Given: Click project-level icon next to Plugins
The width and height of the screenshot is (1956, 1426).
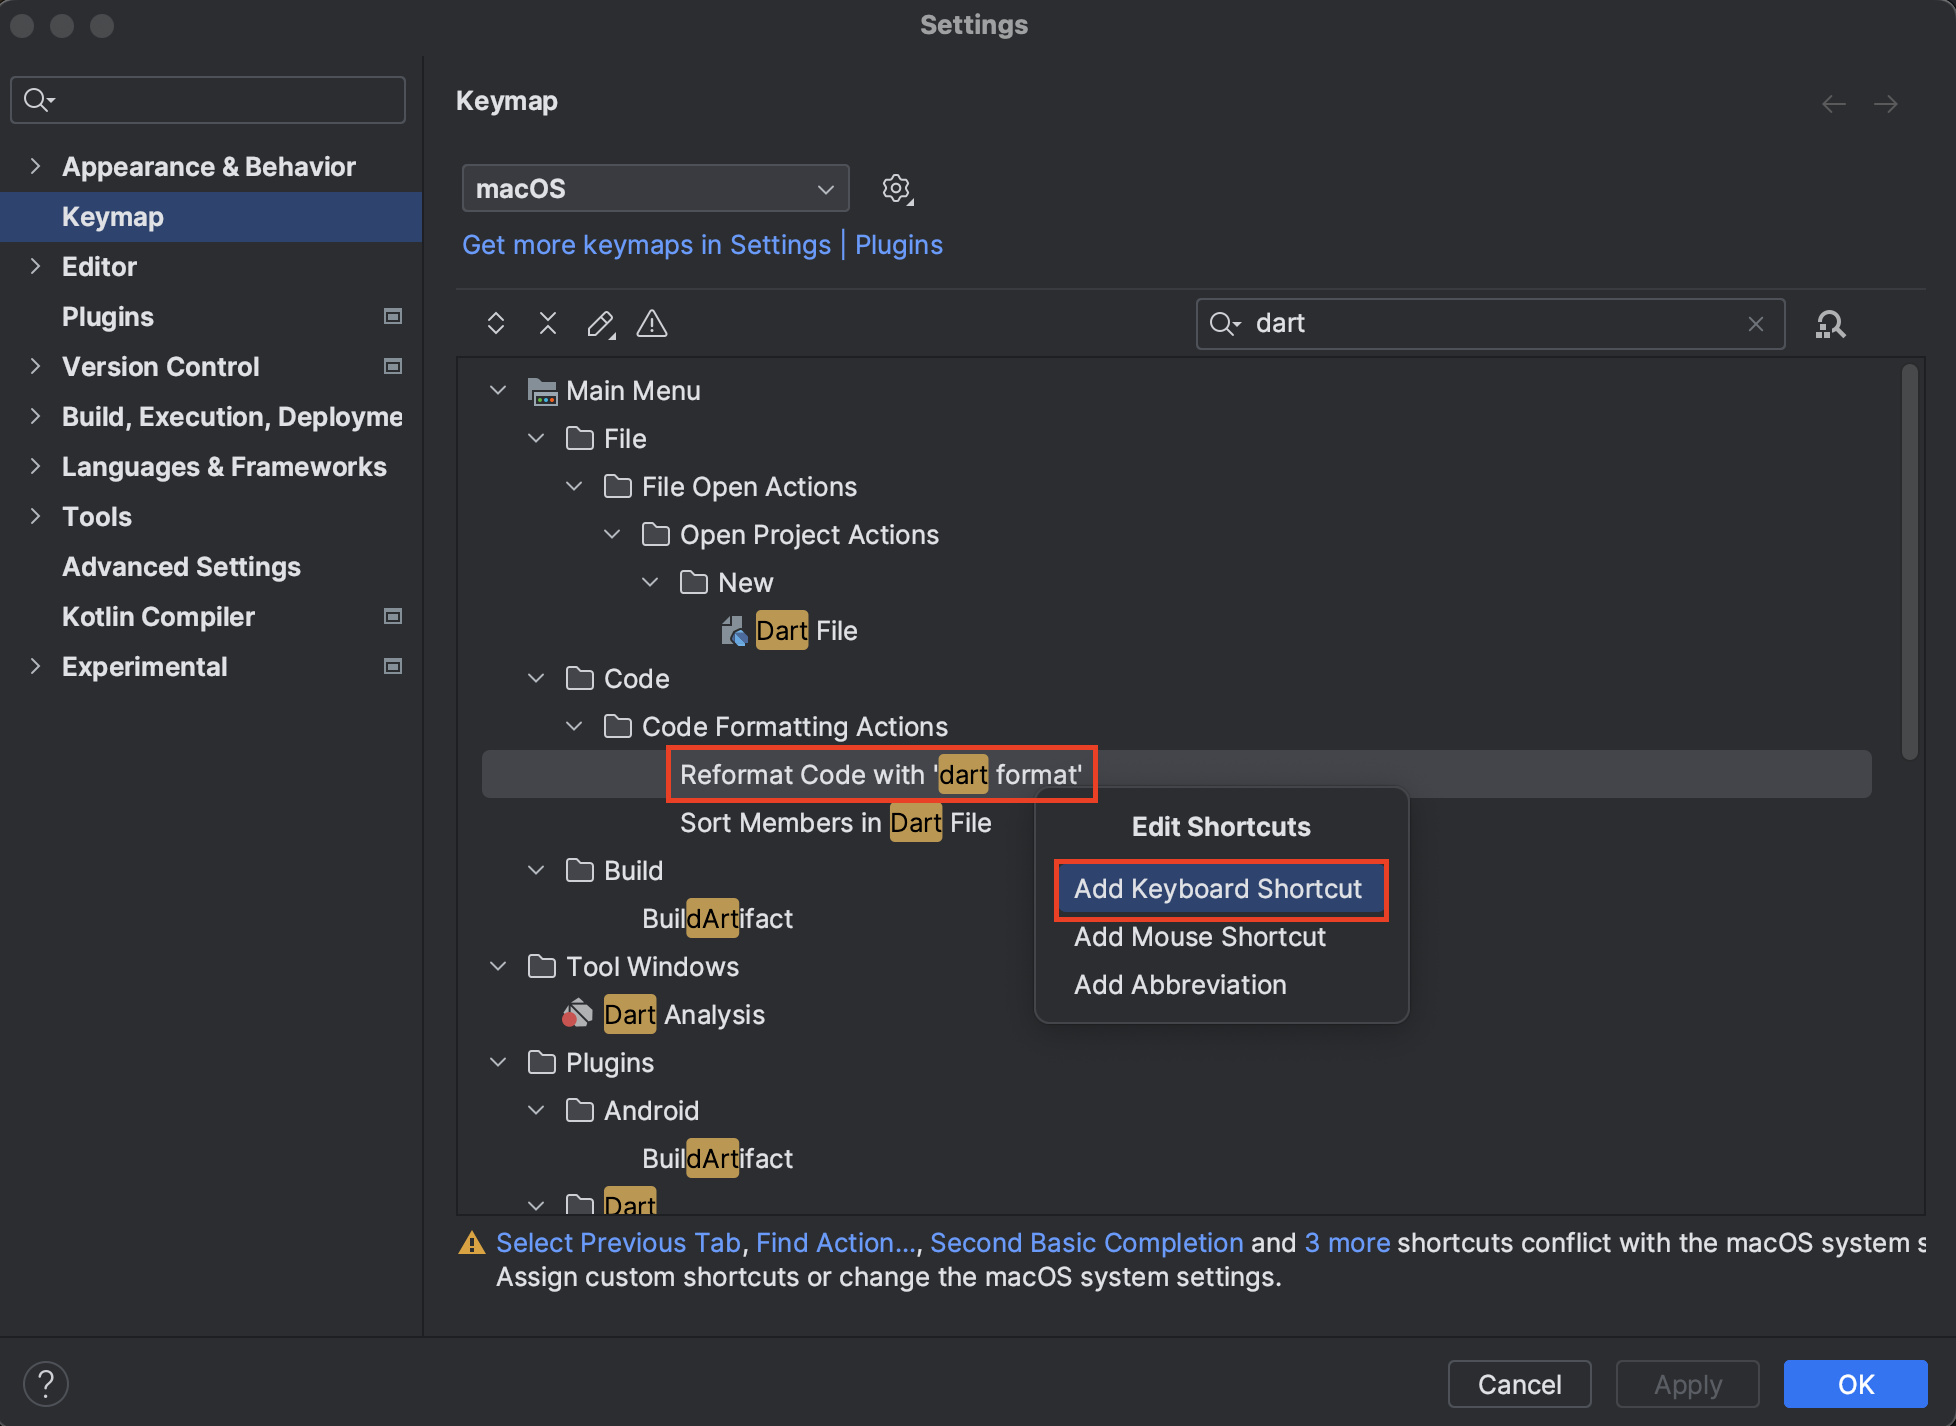Looking at the screenshot, I should (393, 316).
